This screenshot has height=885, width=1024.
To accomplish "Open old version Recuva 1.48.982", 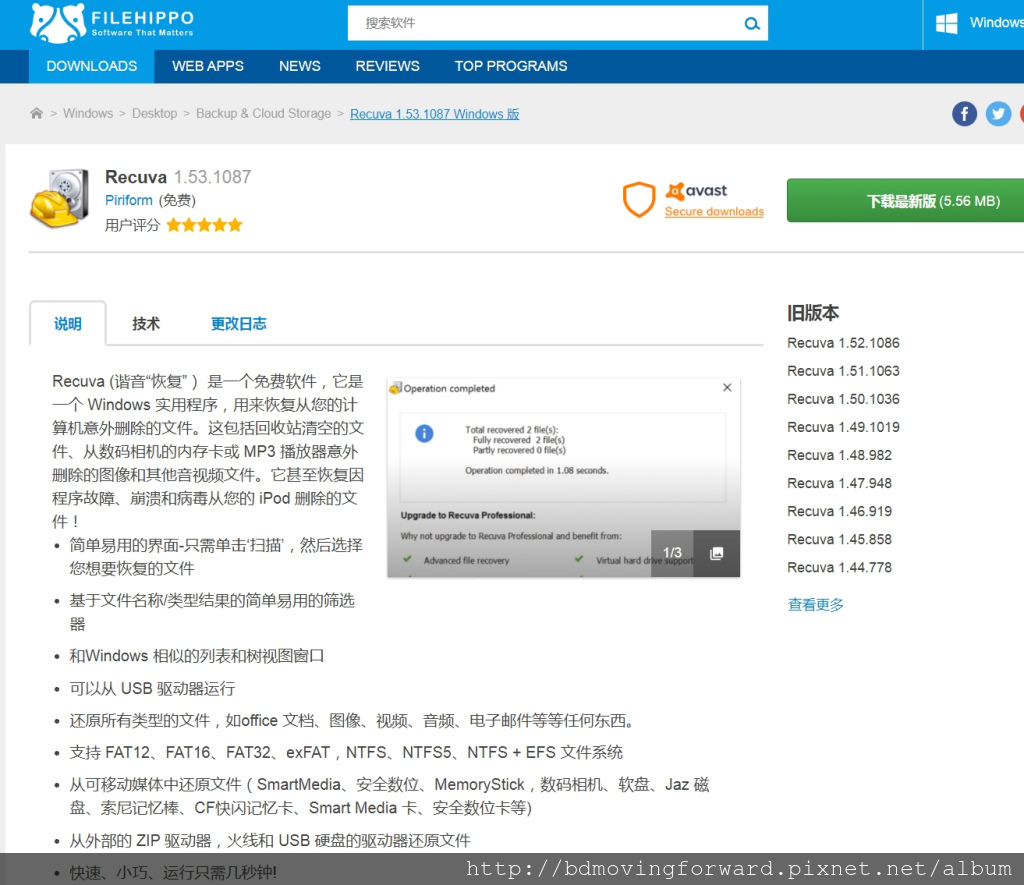I will pos(839,455).
